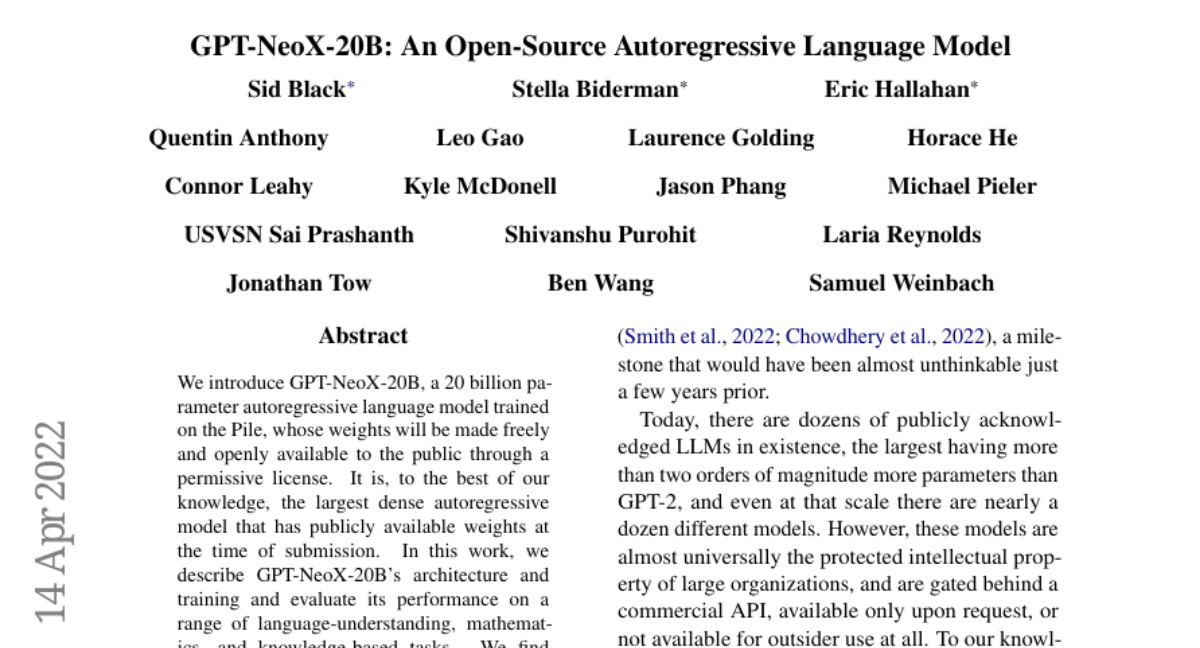Click author name Connor Leahy
The image size is (1200, 648).
(x=238, y=187)
